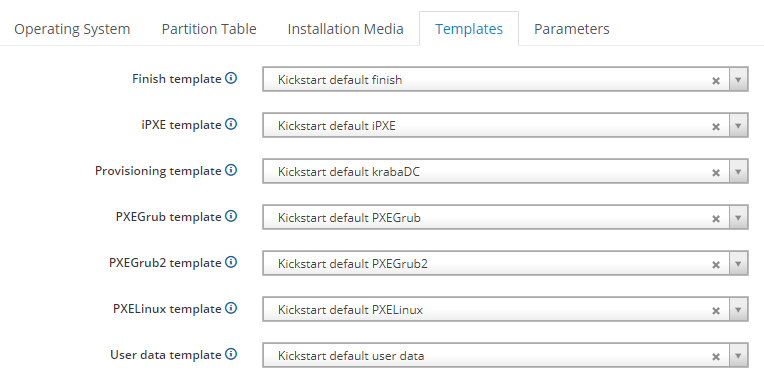The image size is (764, 386).
Task: Open User data template dropdown arrow
Action: 738,356
